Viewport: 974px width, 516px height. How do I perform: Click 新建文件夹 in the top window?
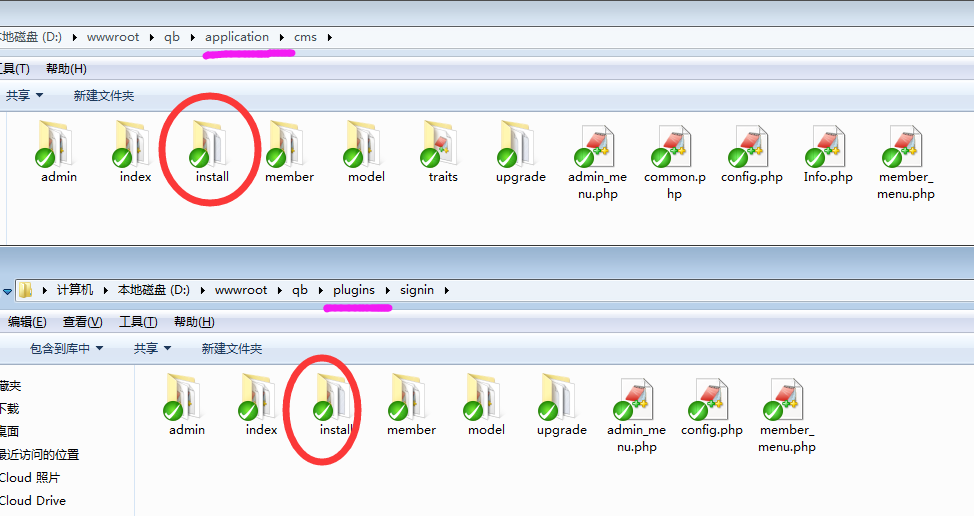tap(104, 96)
